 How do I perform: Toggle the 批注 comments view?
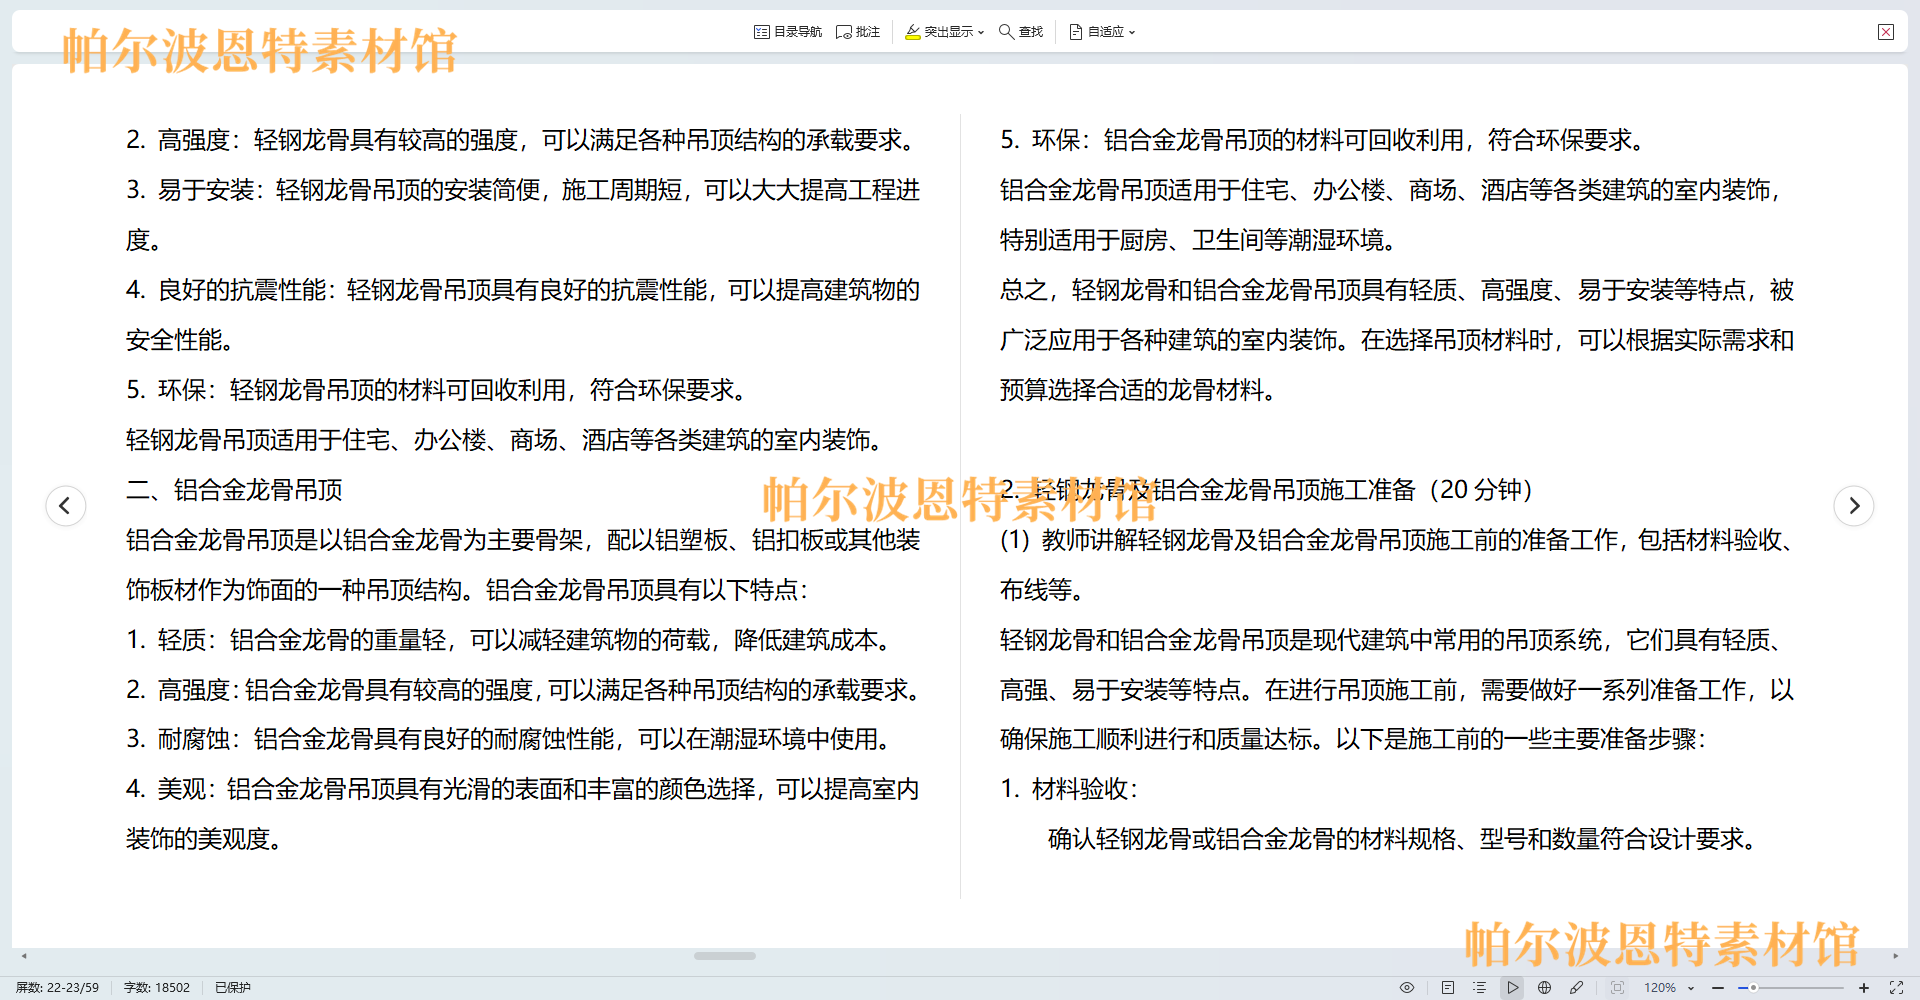tap(858, 32)
